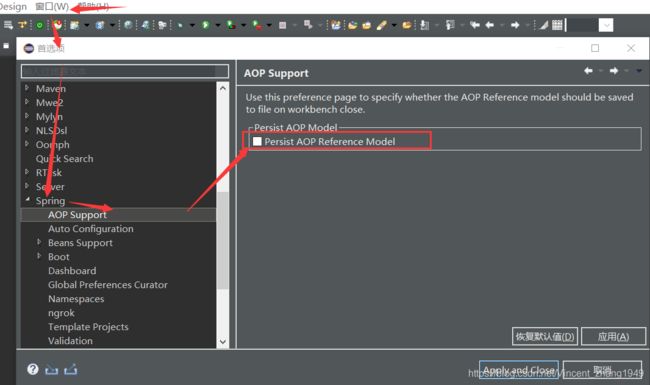Click the Coverage run toolbar icon
650x385 pixels.
click(x=231, y=25)
